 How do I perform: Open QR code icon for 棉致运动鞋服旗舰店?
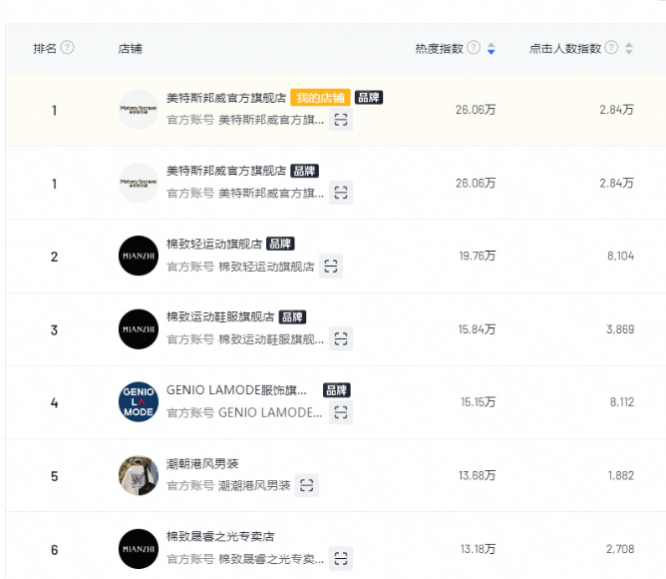341,339
